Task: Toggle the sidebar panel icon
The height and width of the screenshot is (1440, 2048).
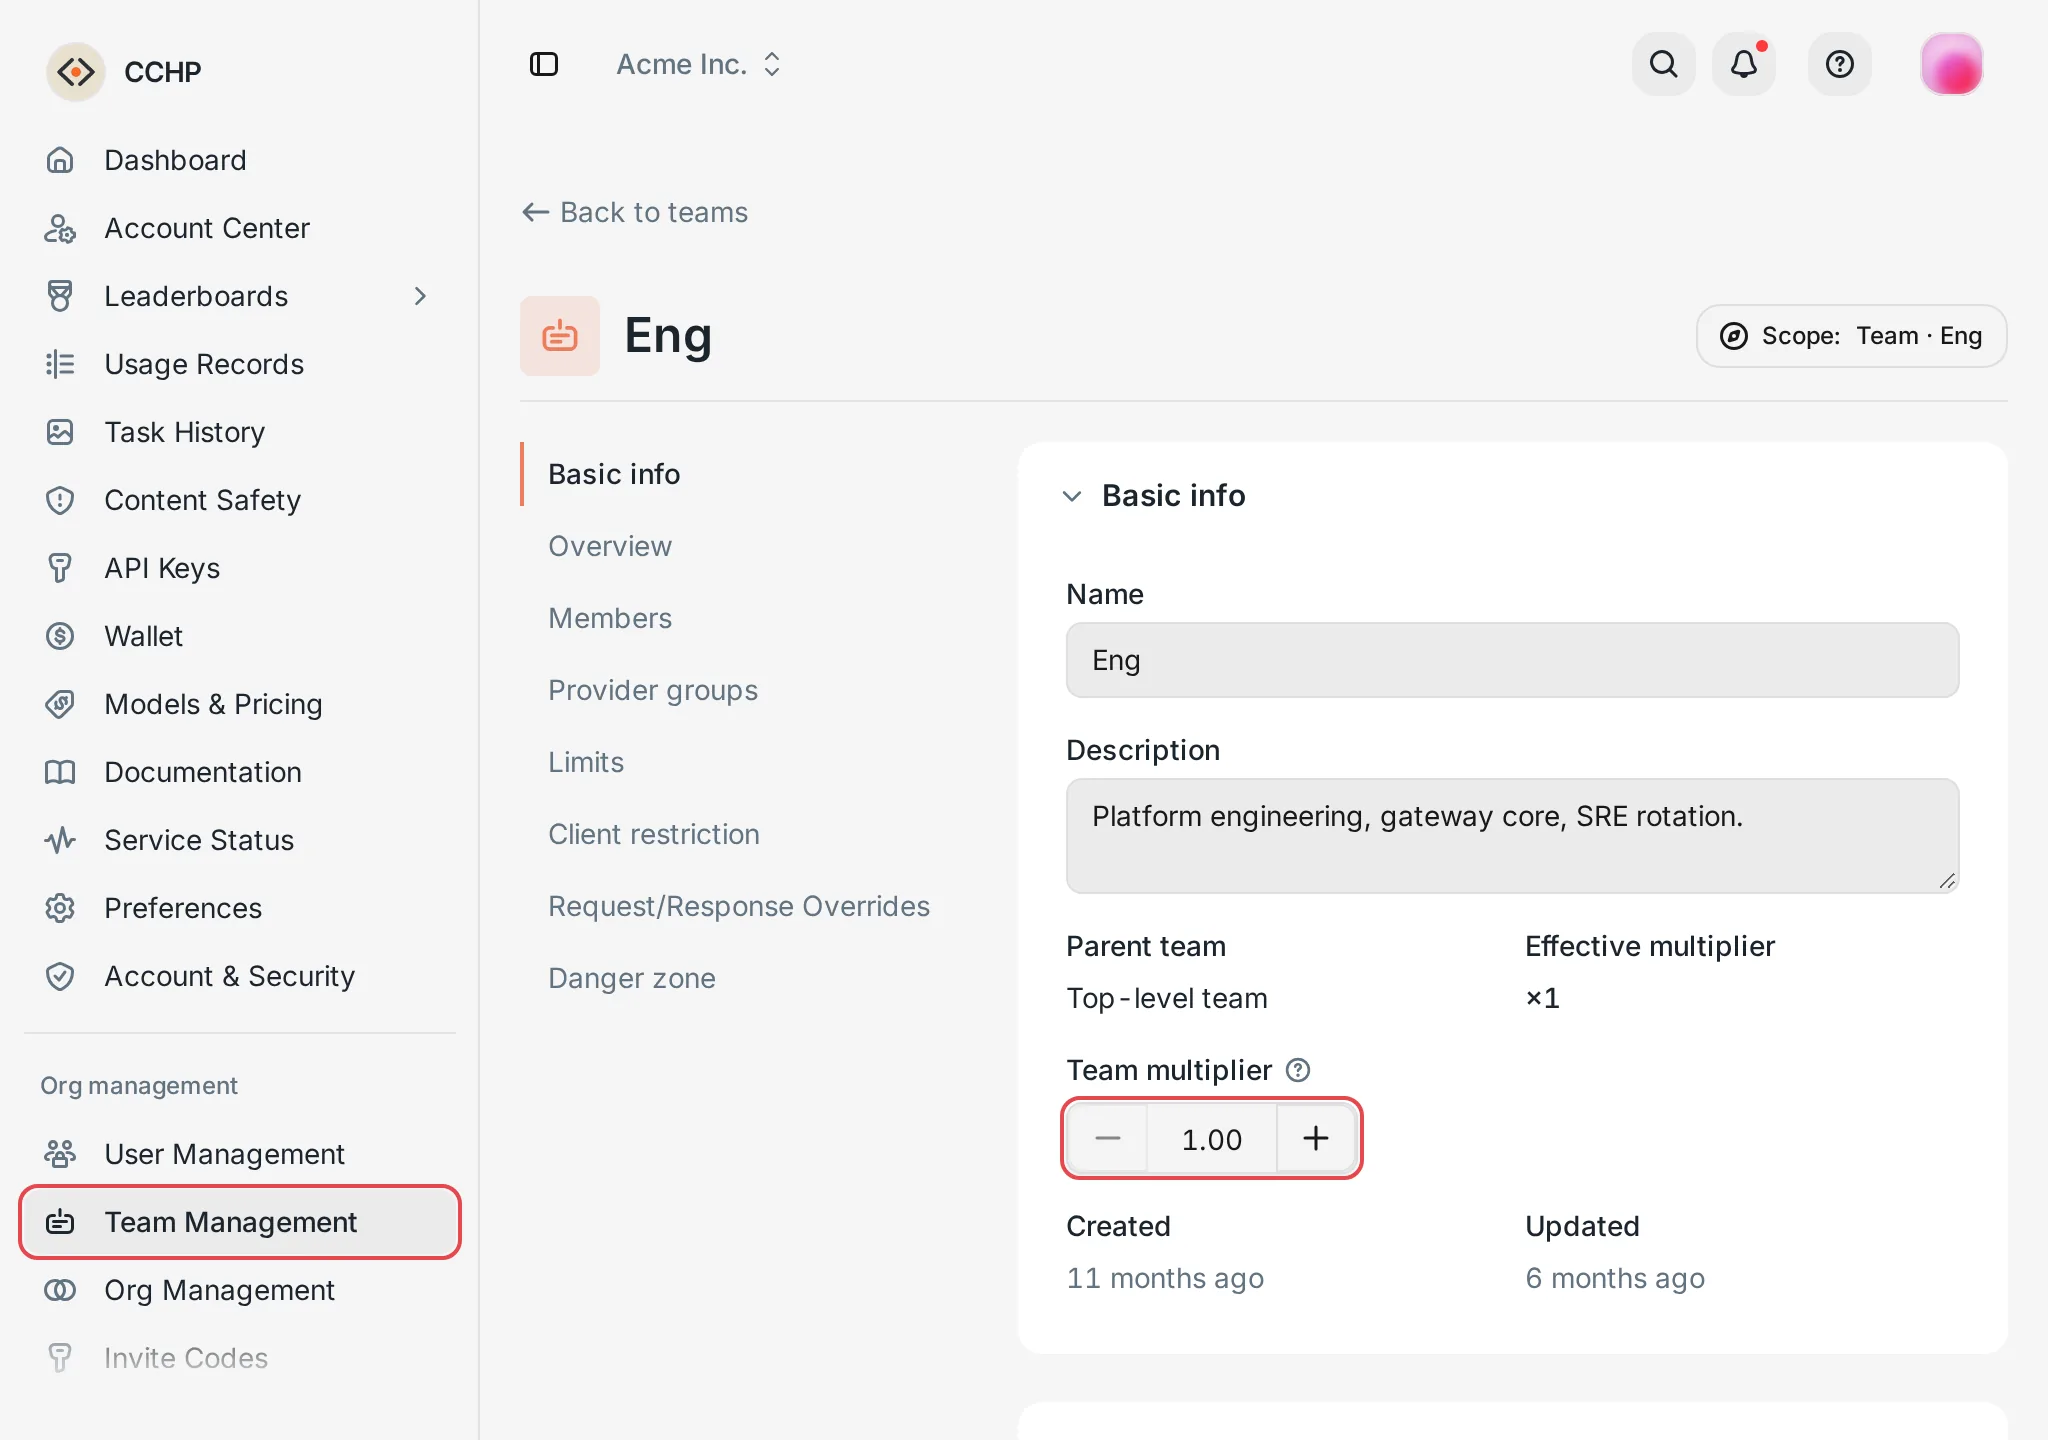Action: click(x=544, y=64)
